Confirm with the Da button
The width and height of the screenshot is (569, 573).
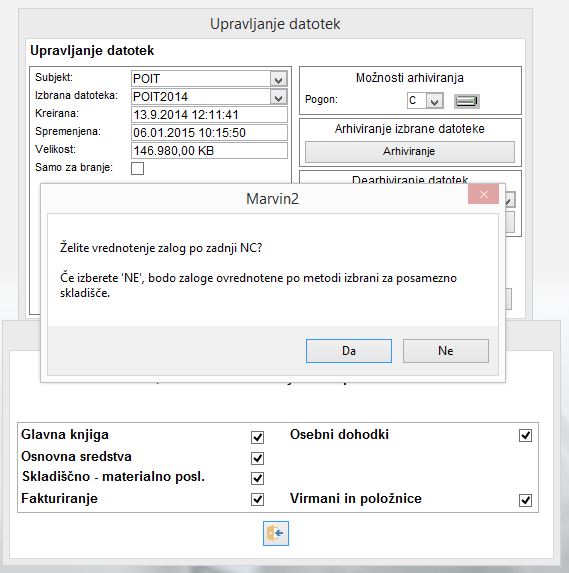click(349, 351)
